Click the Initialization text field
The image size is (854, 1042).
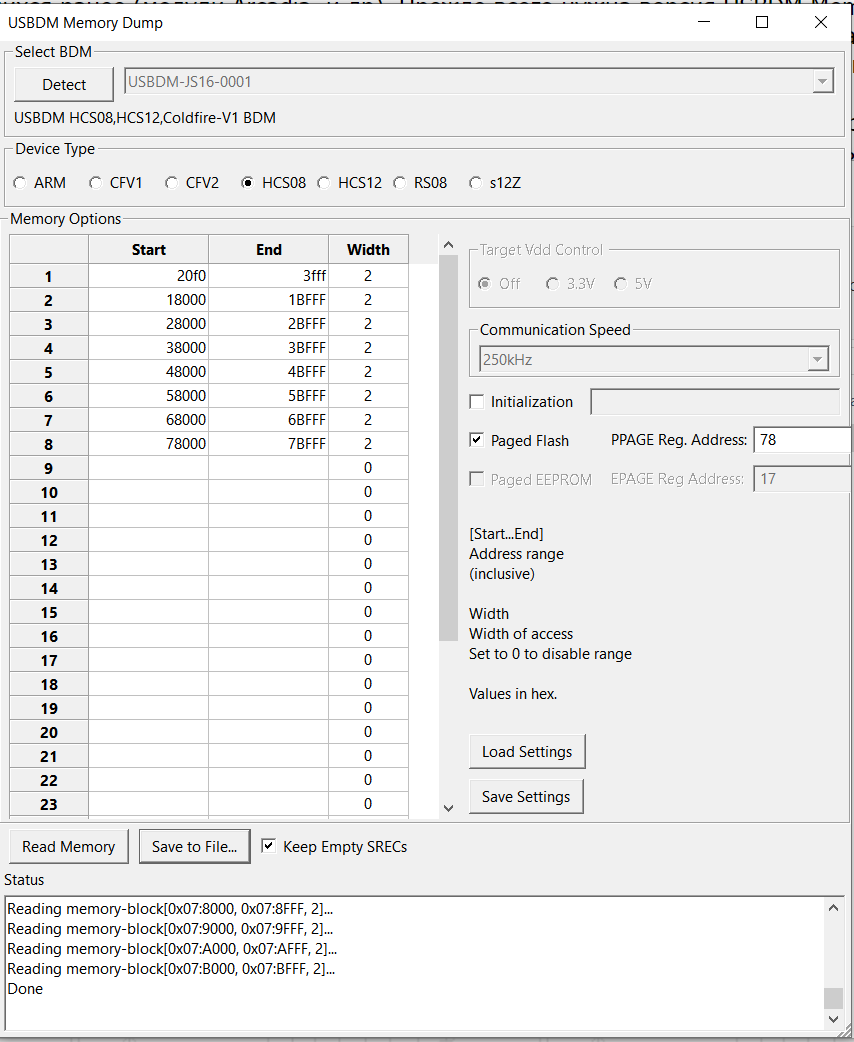[x=715, y=402]
